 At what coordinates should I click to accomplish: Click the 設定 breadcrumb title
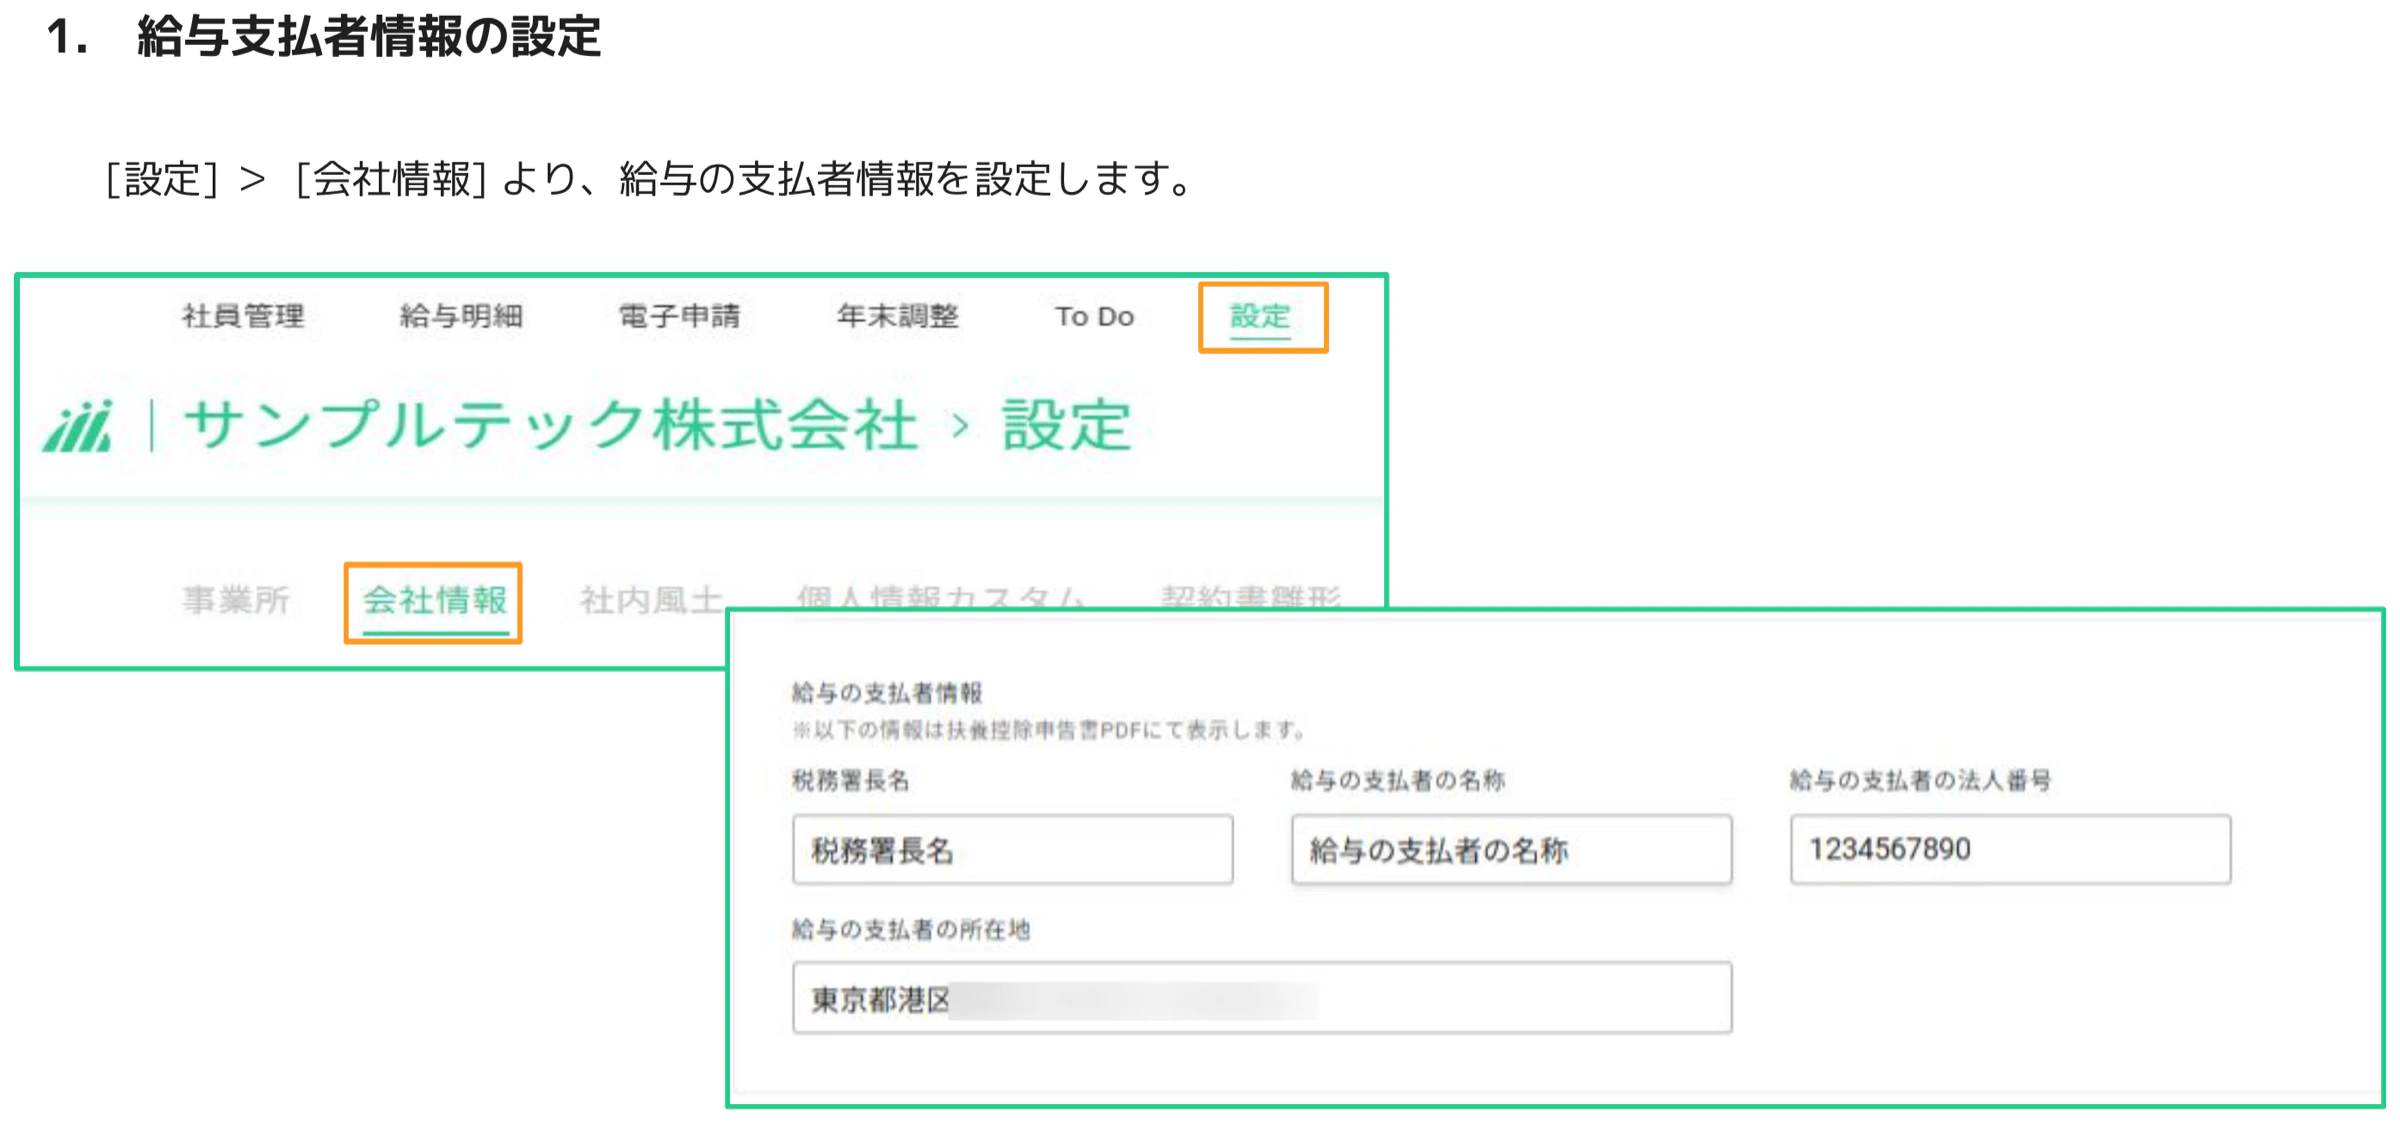[x=1066, y=425]
